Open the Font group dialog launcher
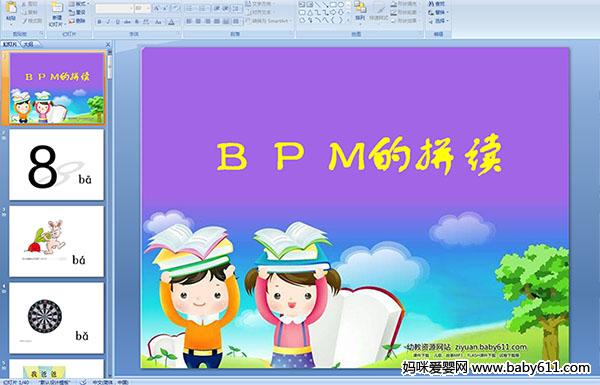600x385 pixels. click(x=178, y=34)
